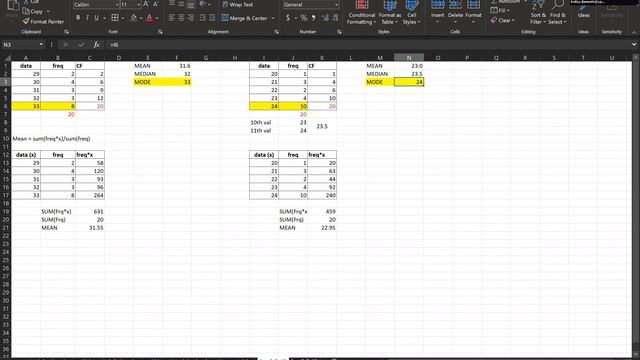Click into the formula bar input
This screenshot has width=640, height=360.
click(x=367, y=44)
